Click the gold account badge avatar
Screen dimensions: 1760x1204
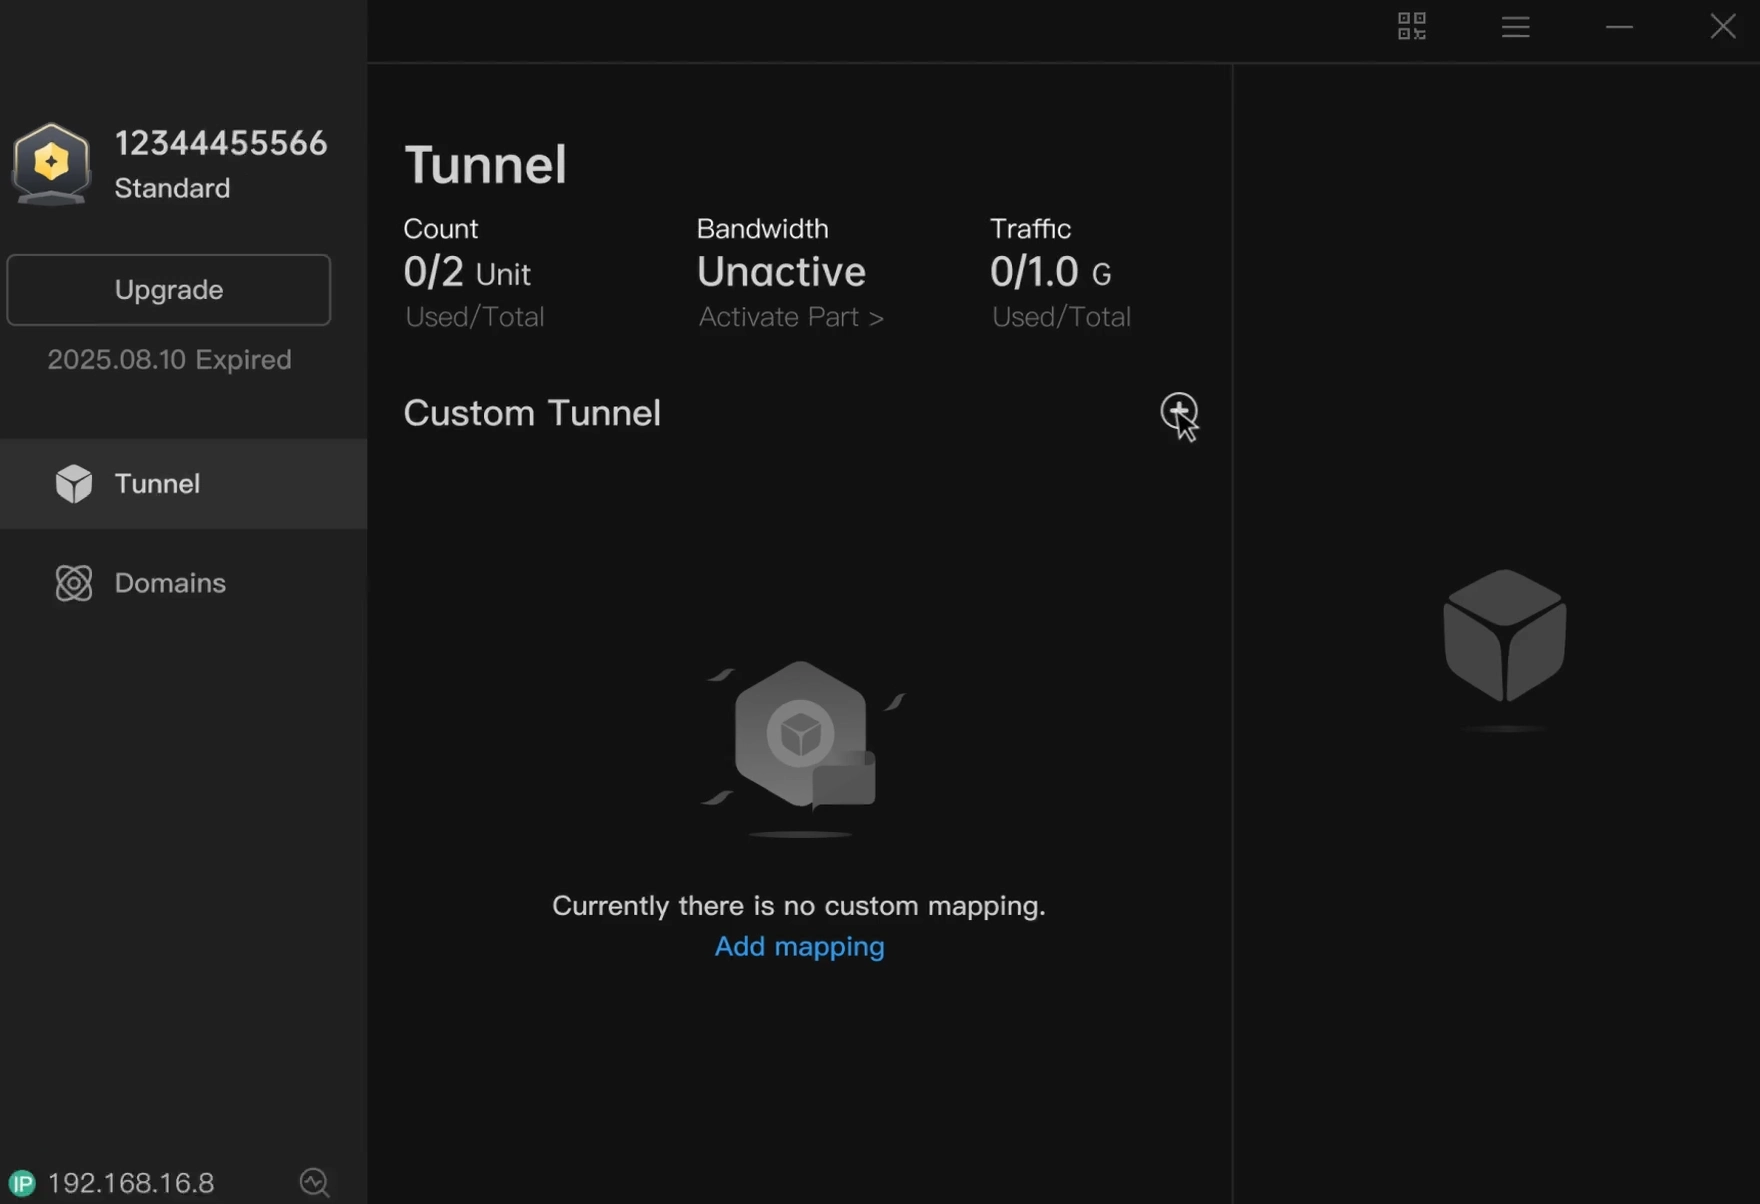(x=51, y=163)
